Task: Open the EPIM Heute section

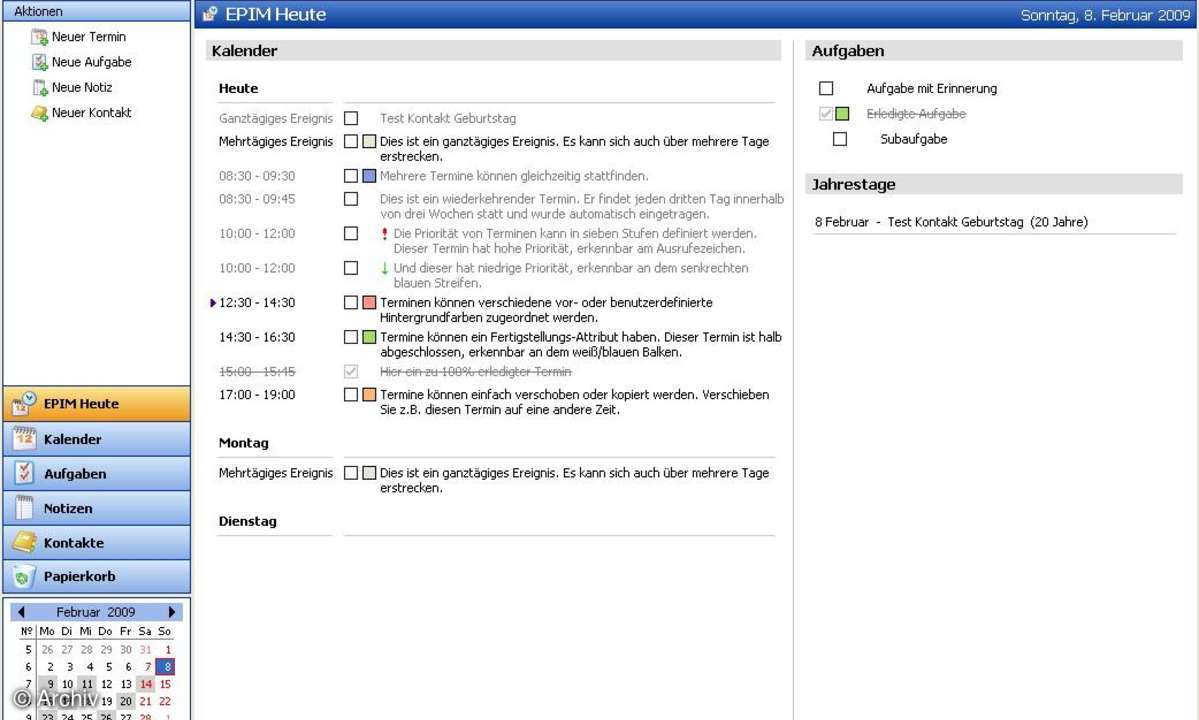Action: tap(96, 404)
